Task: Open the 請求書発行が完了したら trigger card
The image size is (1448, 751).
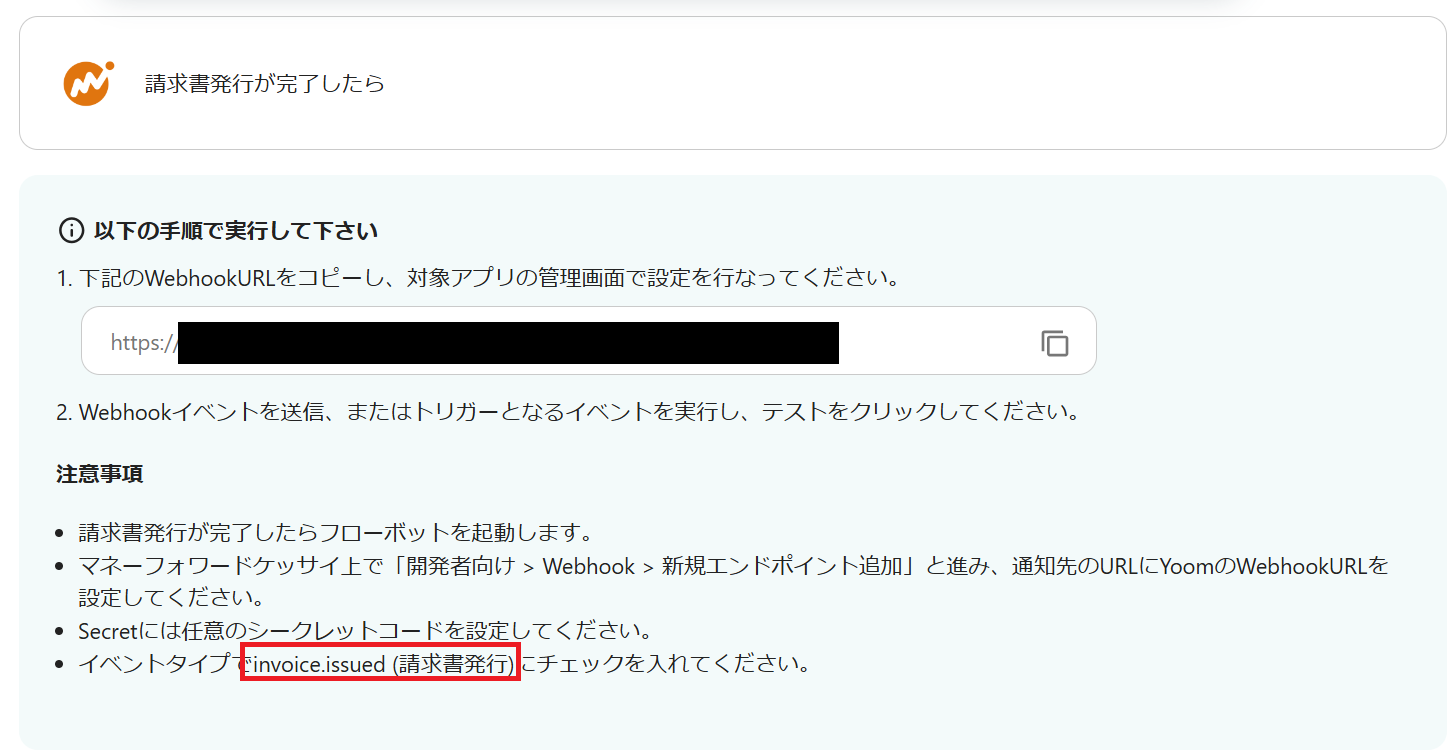Action: click(733, 83)
